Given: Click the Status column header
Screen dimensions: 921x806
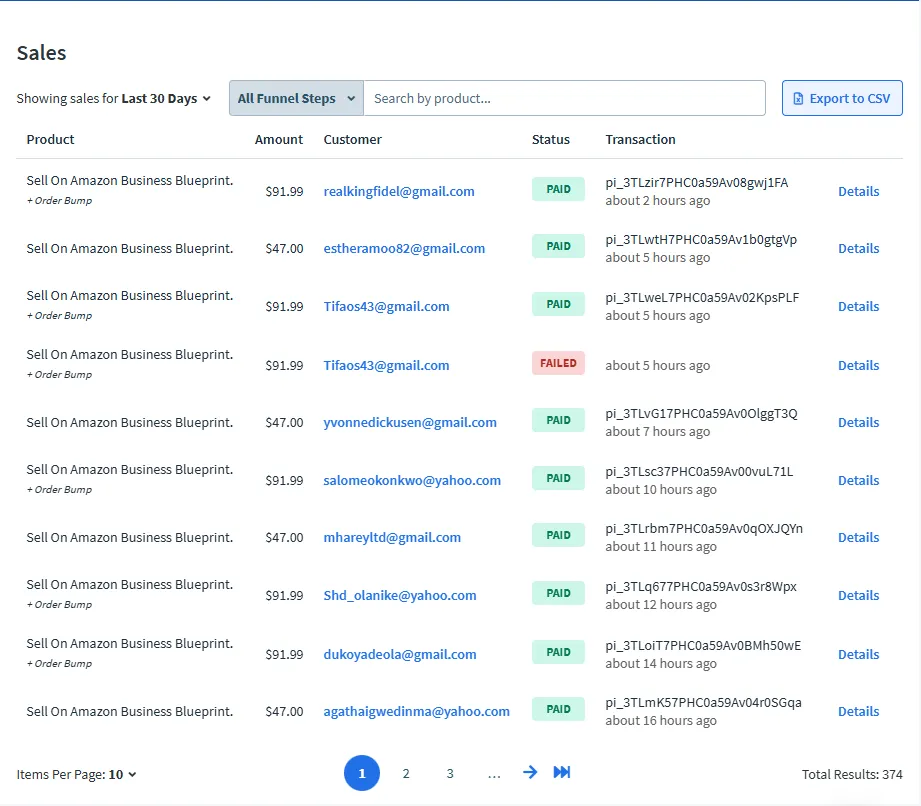Looking at the screenshot, I should click(x=551, y=140).
